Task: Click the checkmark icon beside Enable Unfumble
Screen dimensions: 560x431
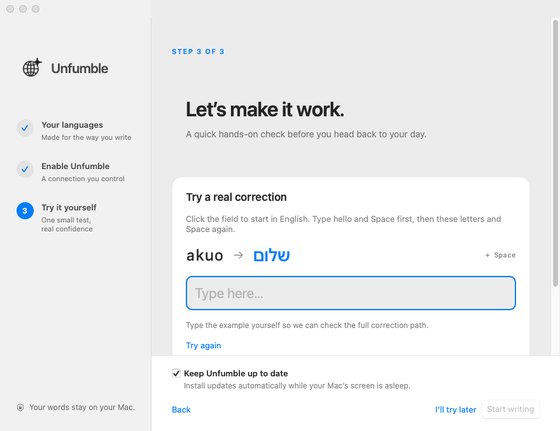Action: (x=25, y=169)
